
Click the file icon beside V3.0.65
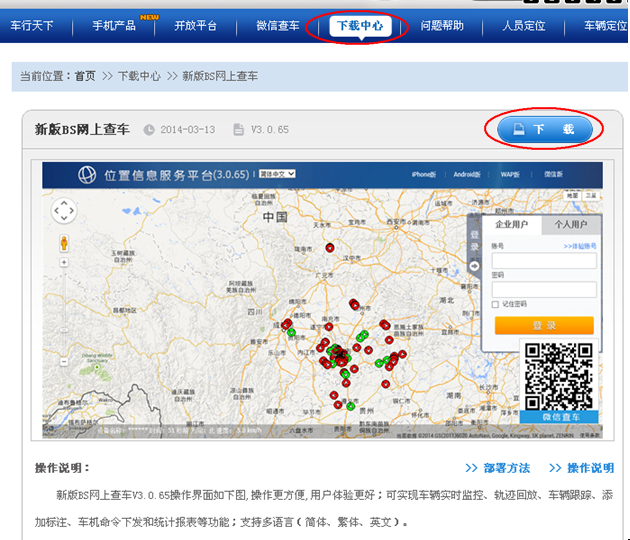tap(238, 130)
